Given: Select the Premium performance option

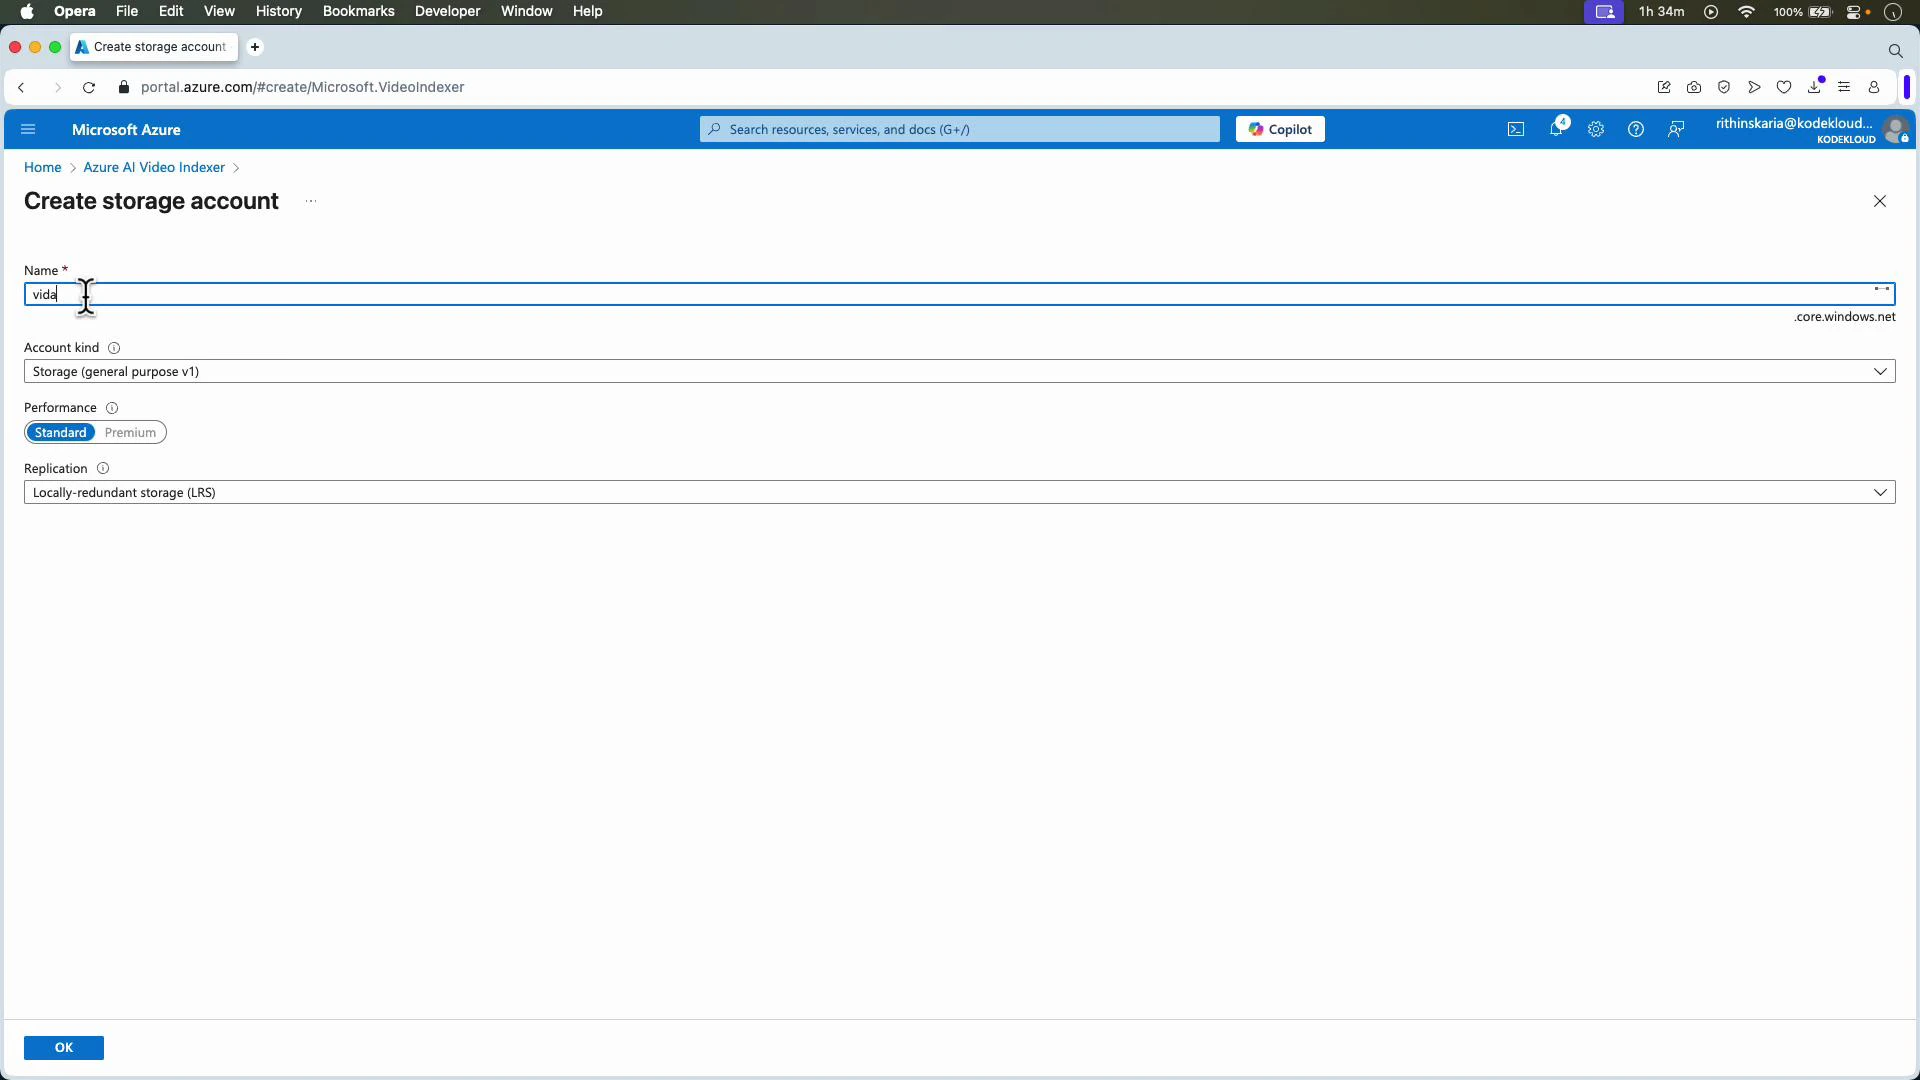Looking at the screenshot, I should coord(131,432).
